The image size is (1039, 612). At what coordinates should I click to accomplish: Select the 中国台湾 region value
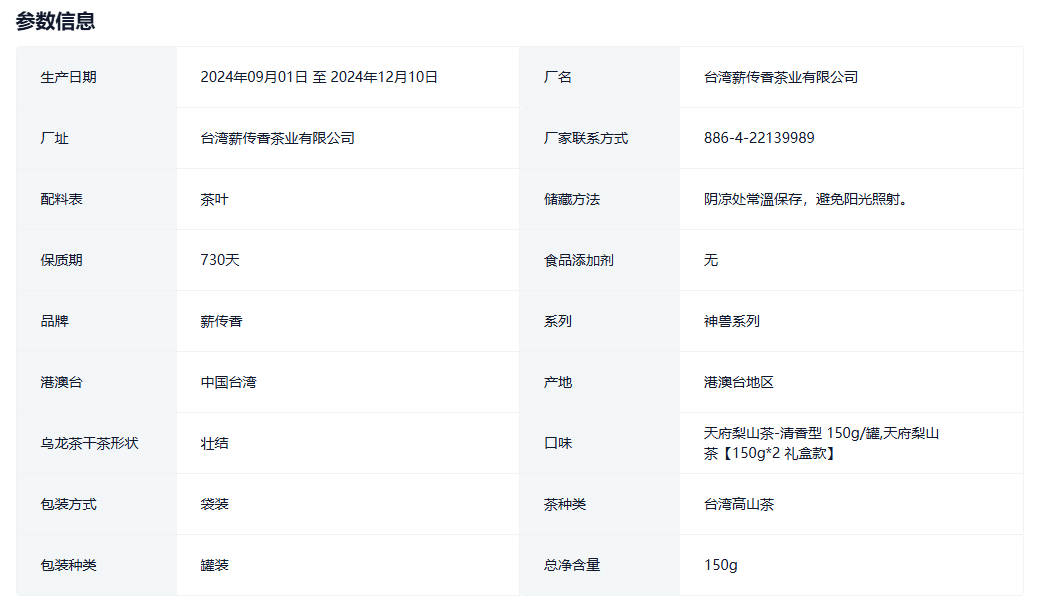click(x=228, y=382)
